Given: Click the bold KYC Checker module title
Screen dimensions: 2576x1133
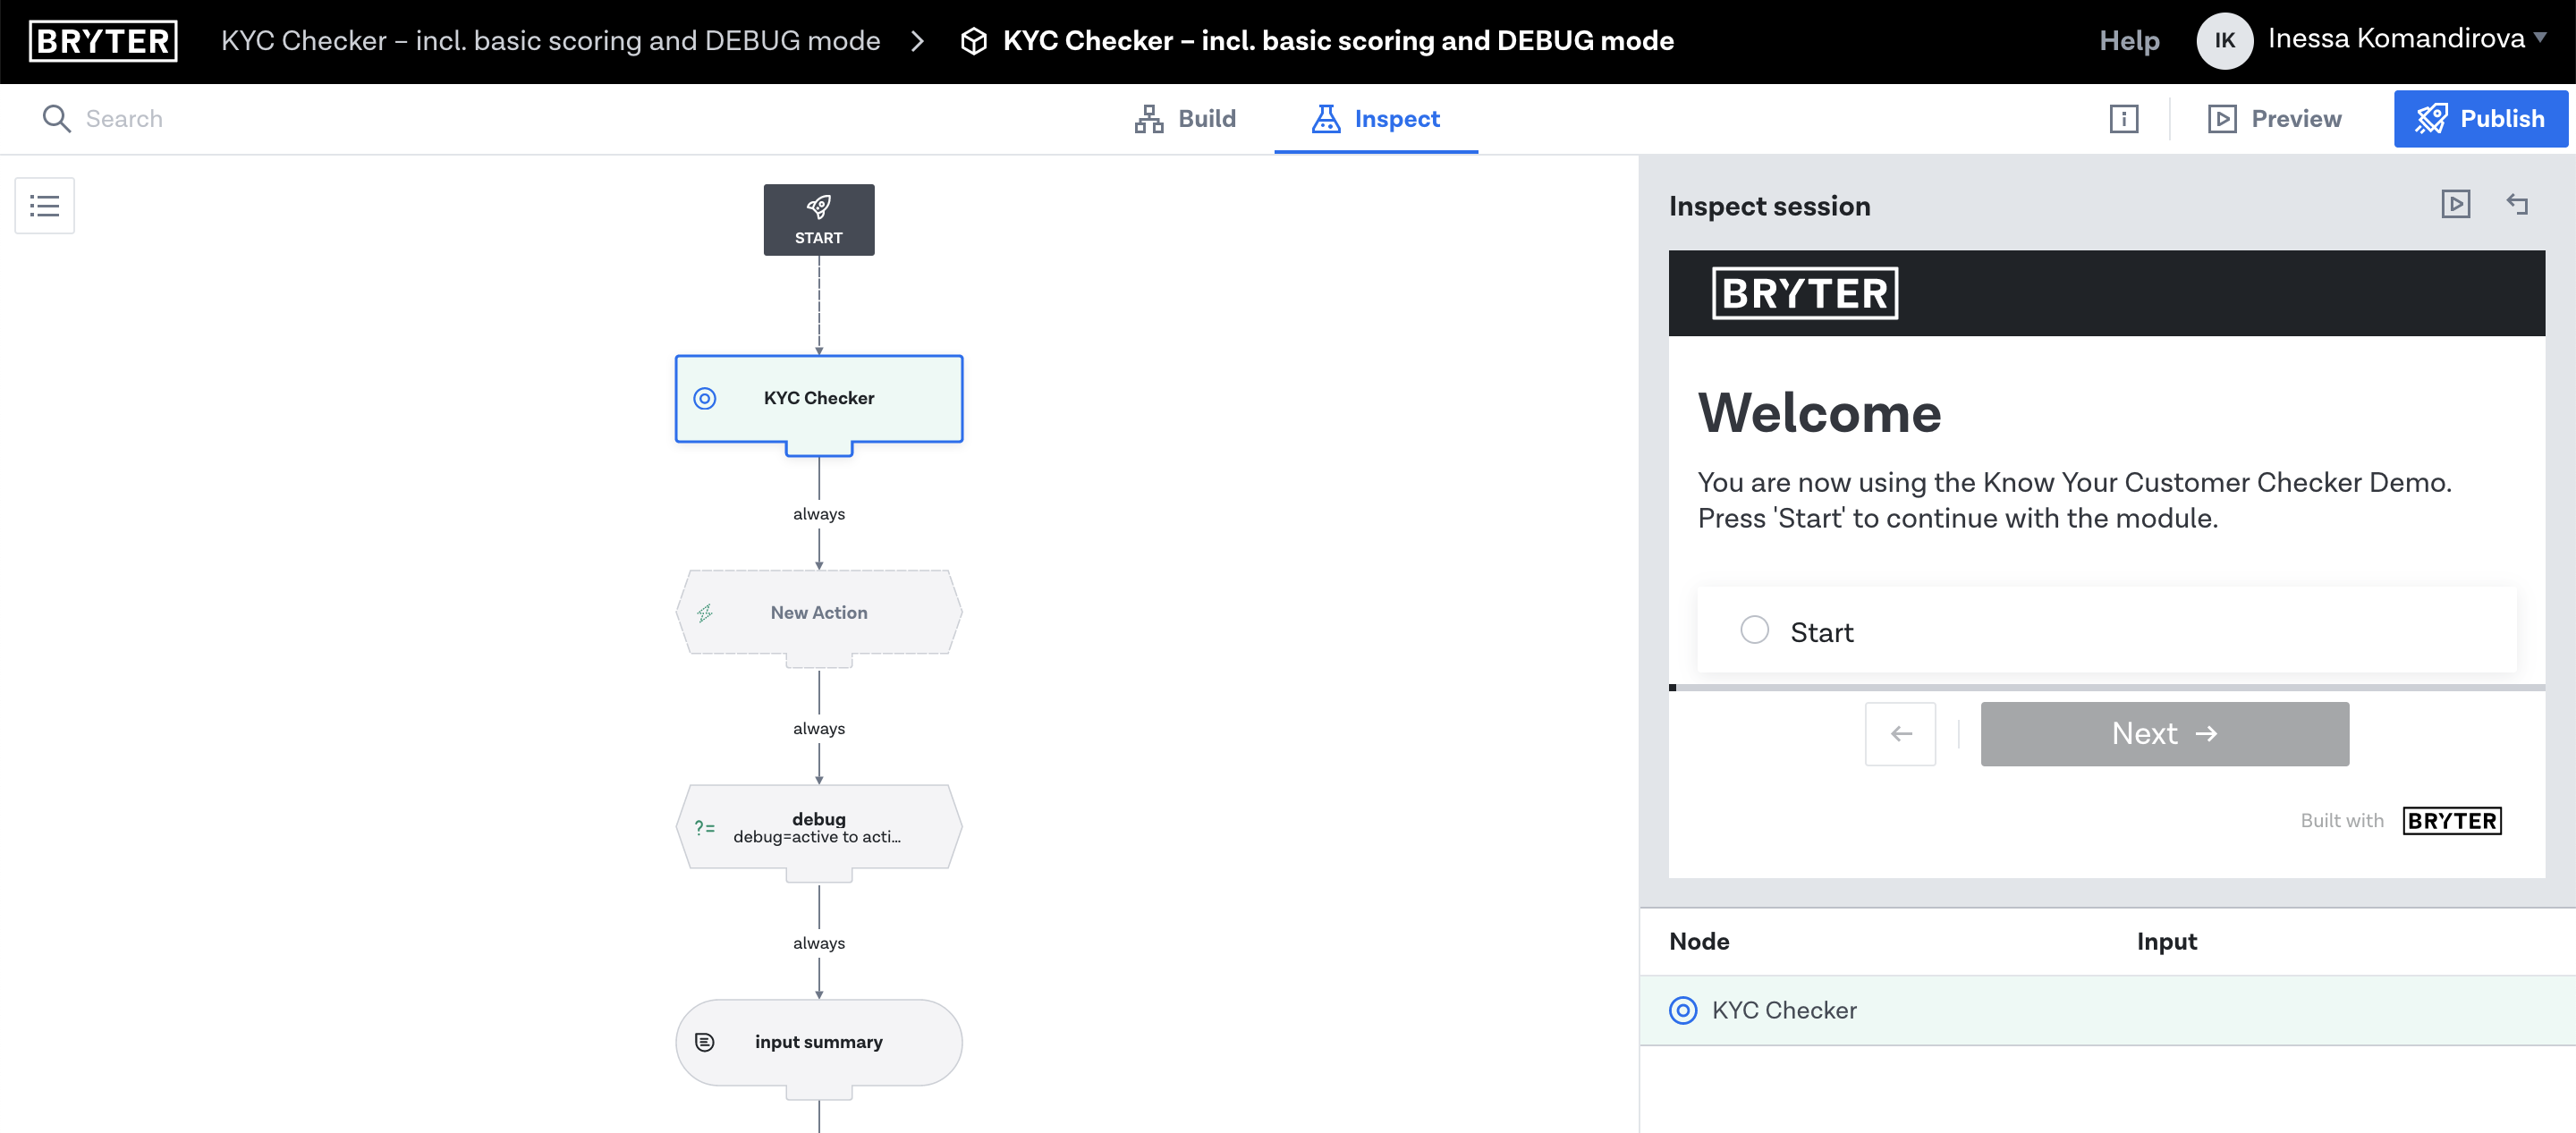Looking at the screenshot, I should (1338, 41).
